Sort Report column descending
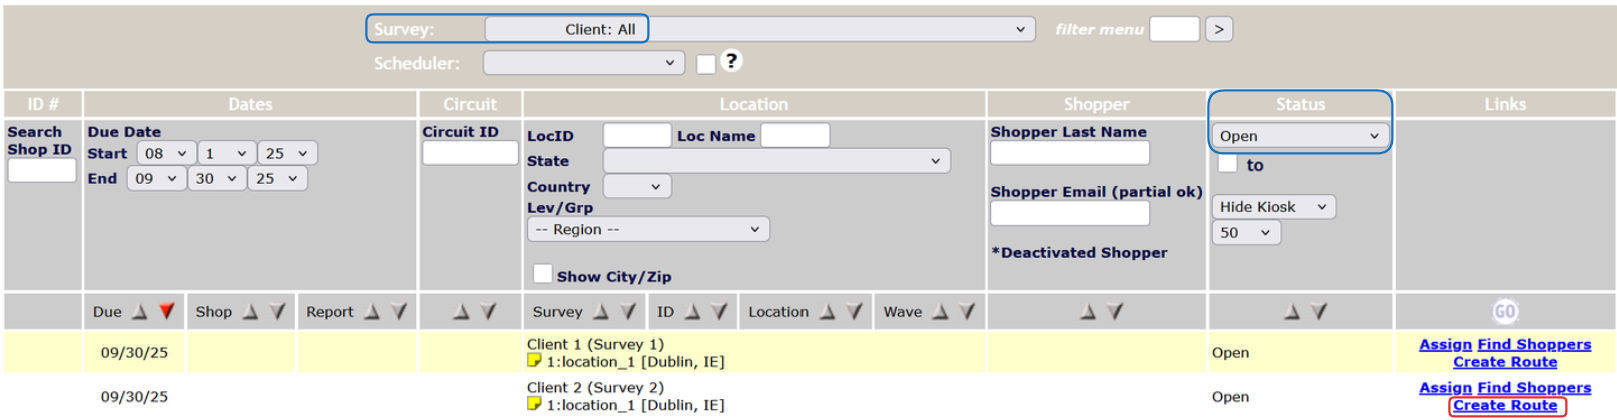1617x420 pixels. click(x=399, y=312)
